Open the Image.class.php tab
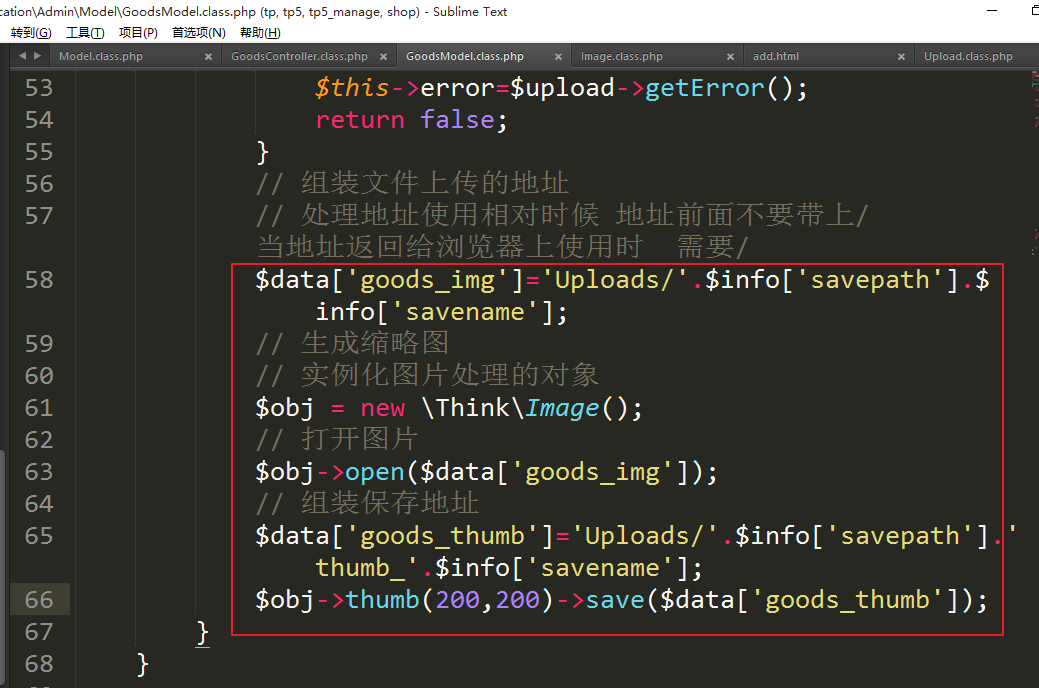 coord(621,57)
